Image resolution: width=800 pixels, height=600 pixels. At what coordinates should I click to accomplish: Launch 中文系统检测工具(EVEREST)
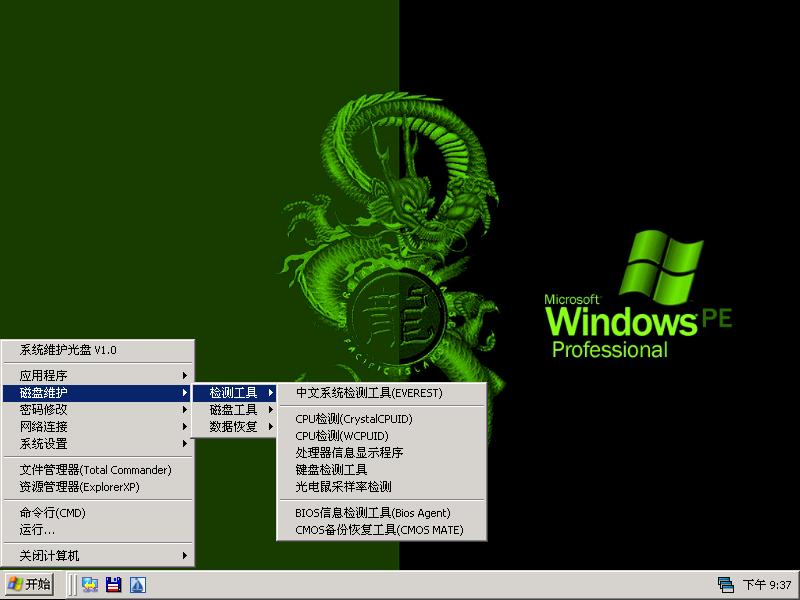click(382, 393)
